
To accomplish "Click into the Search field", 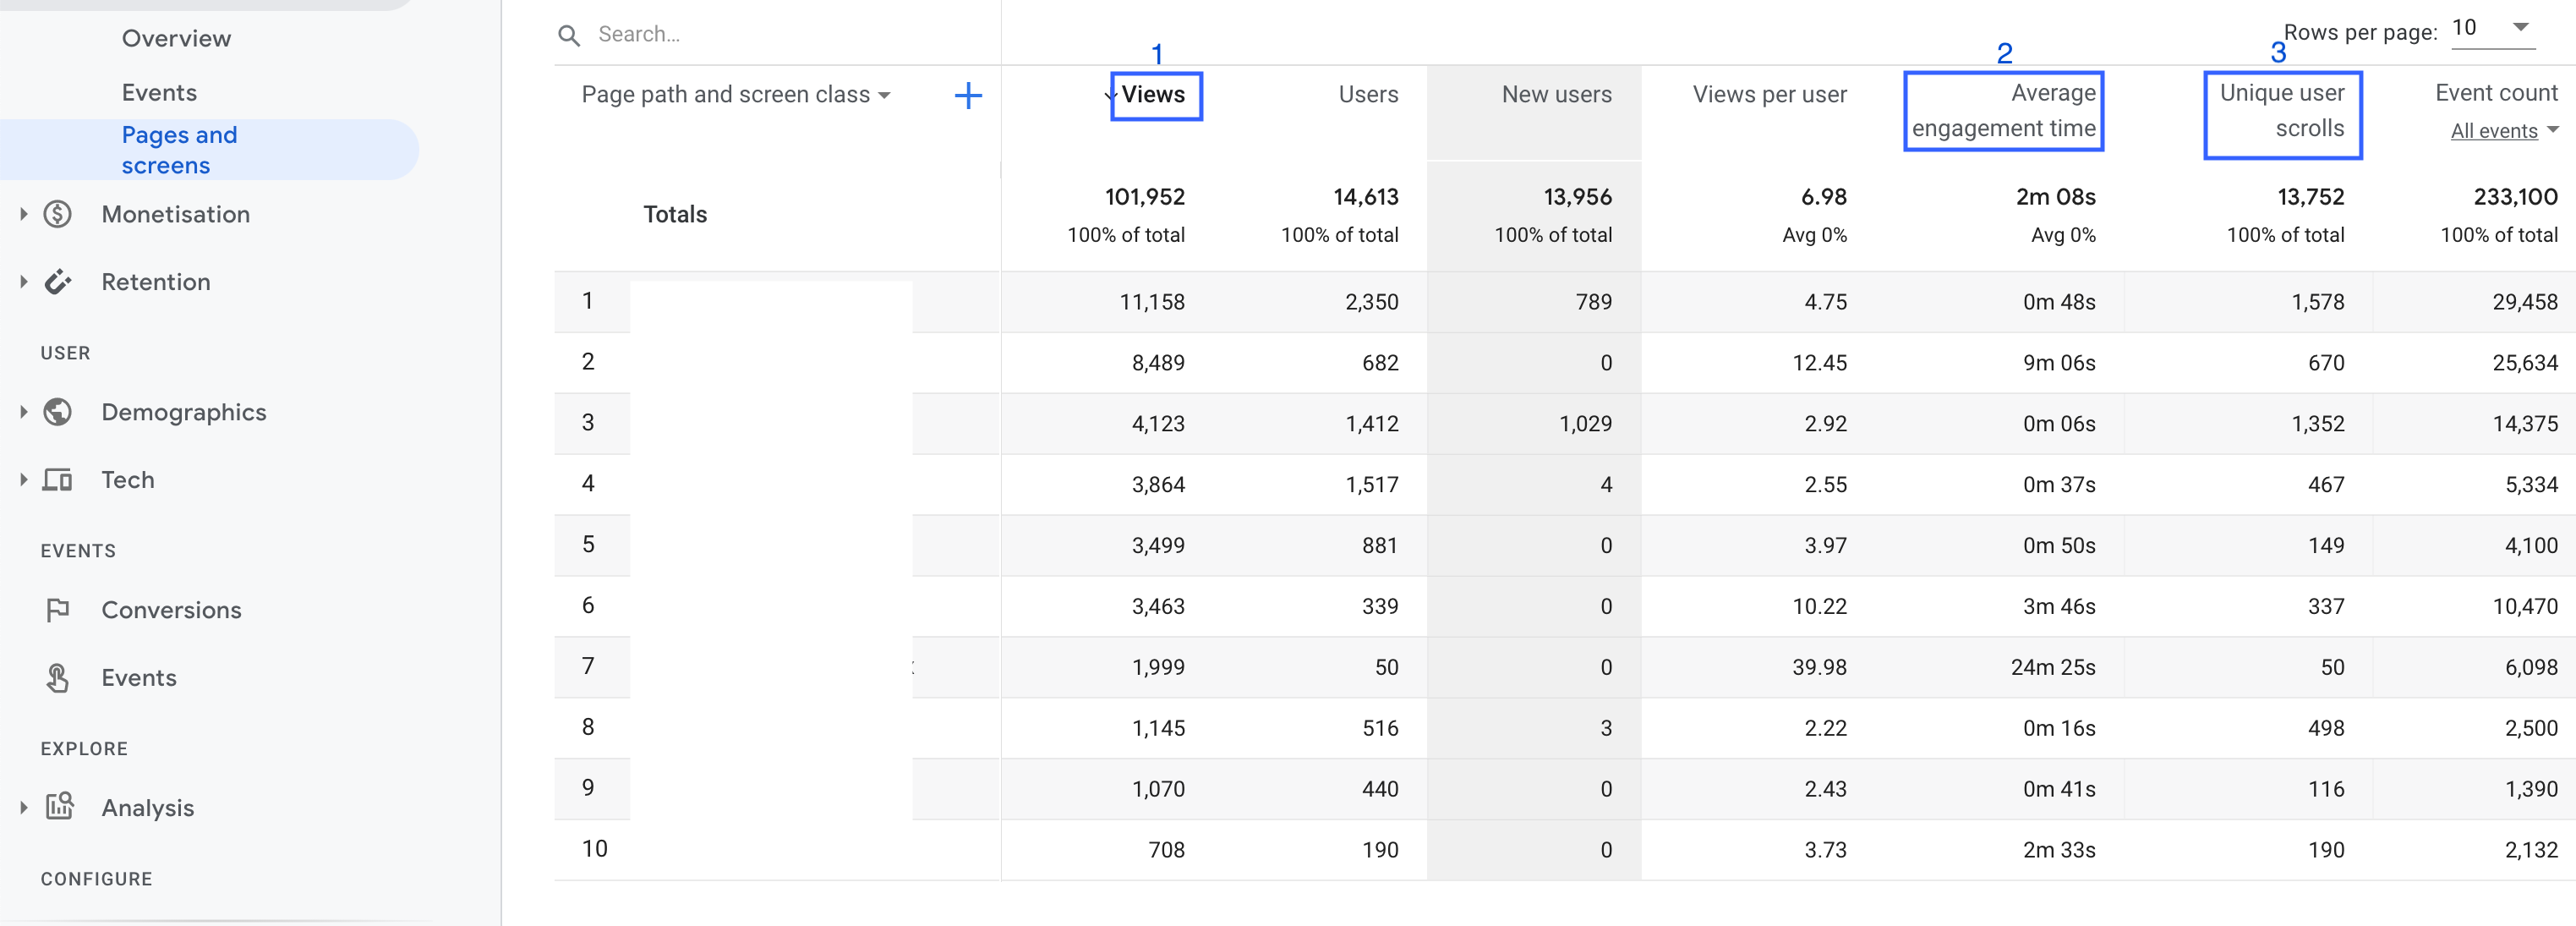I will (780, 34).
